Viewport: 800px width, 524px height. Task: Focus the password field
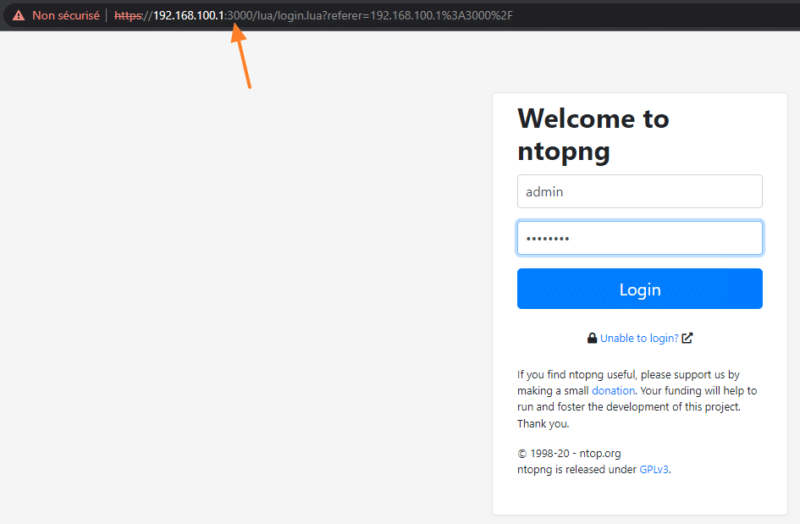tap(640, 238)
